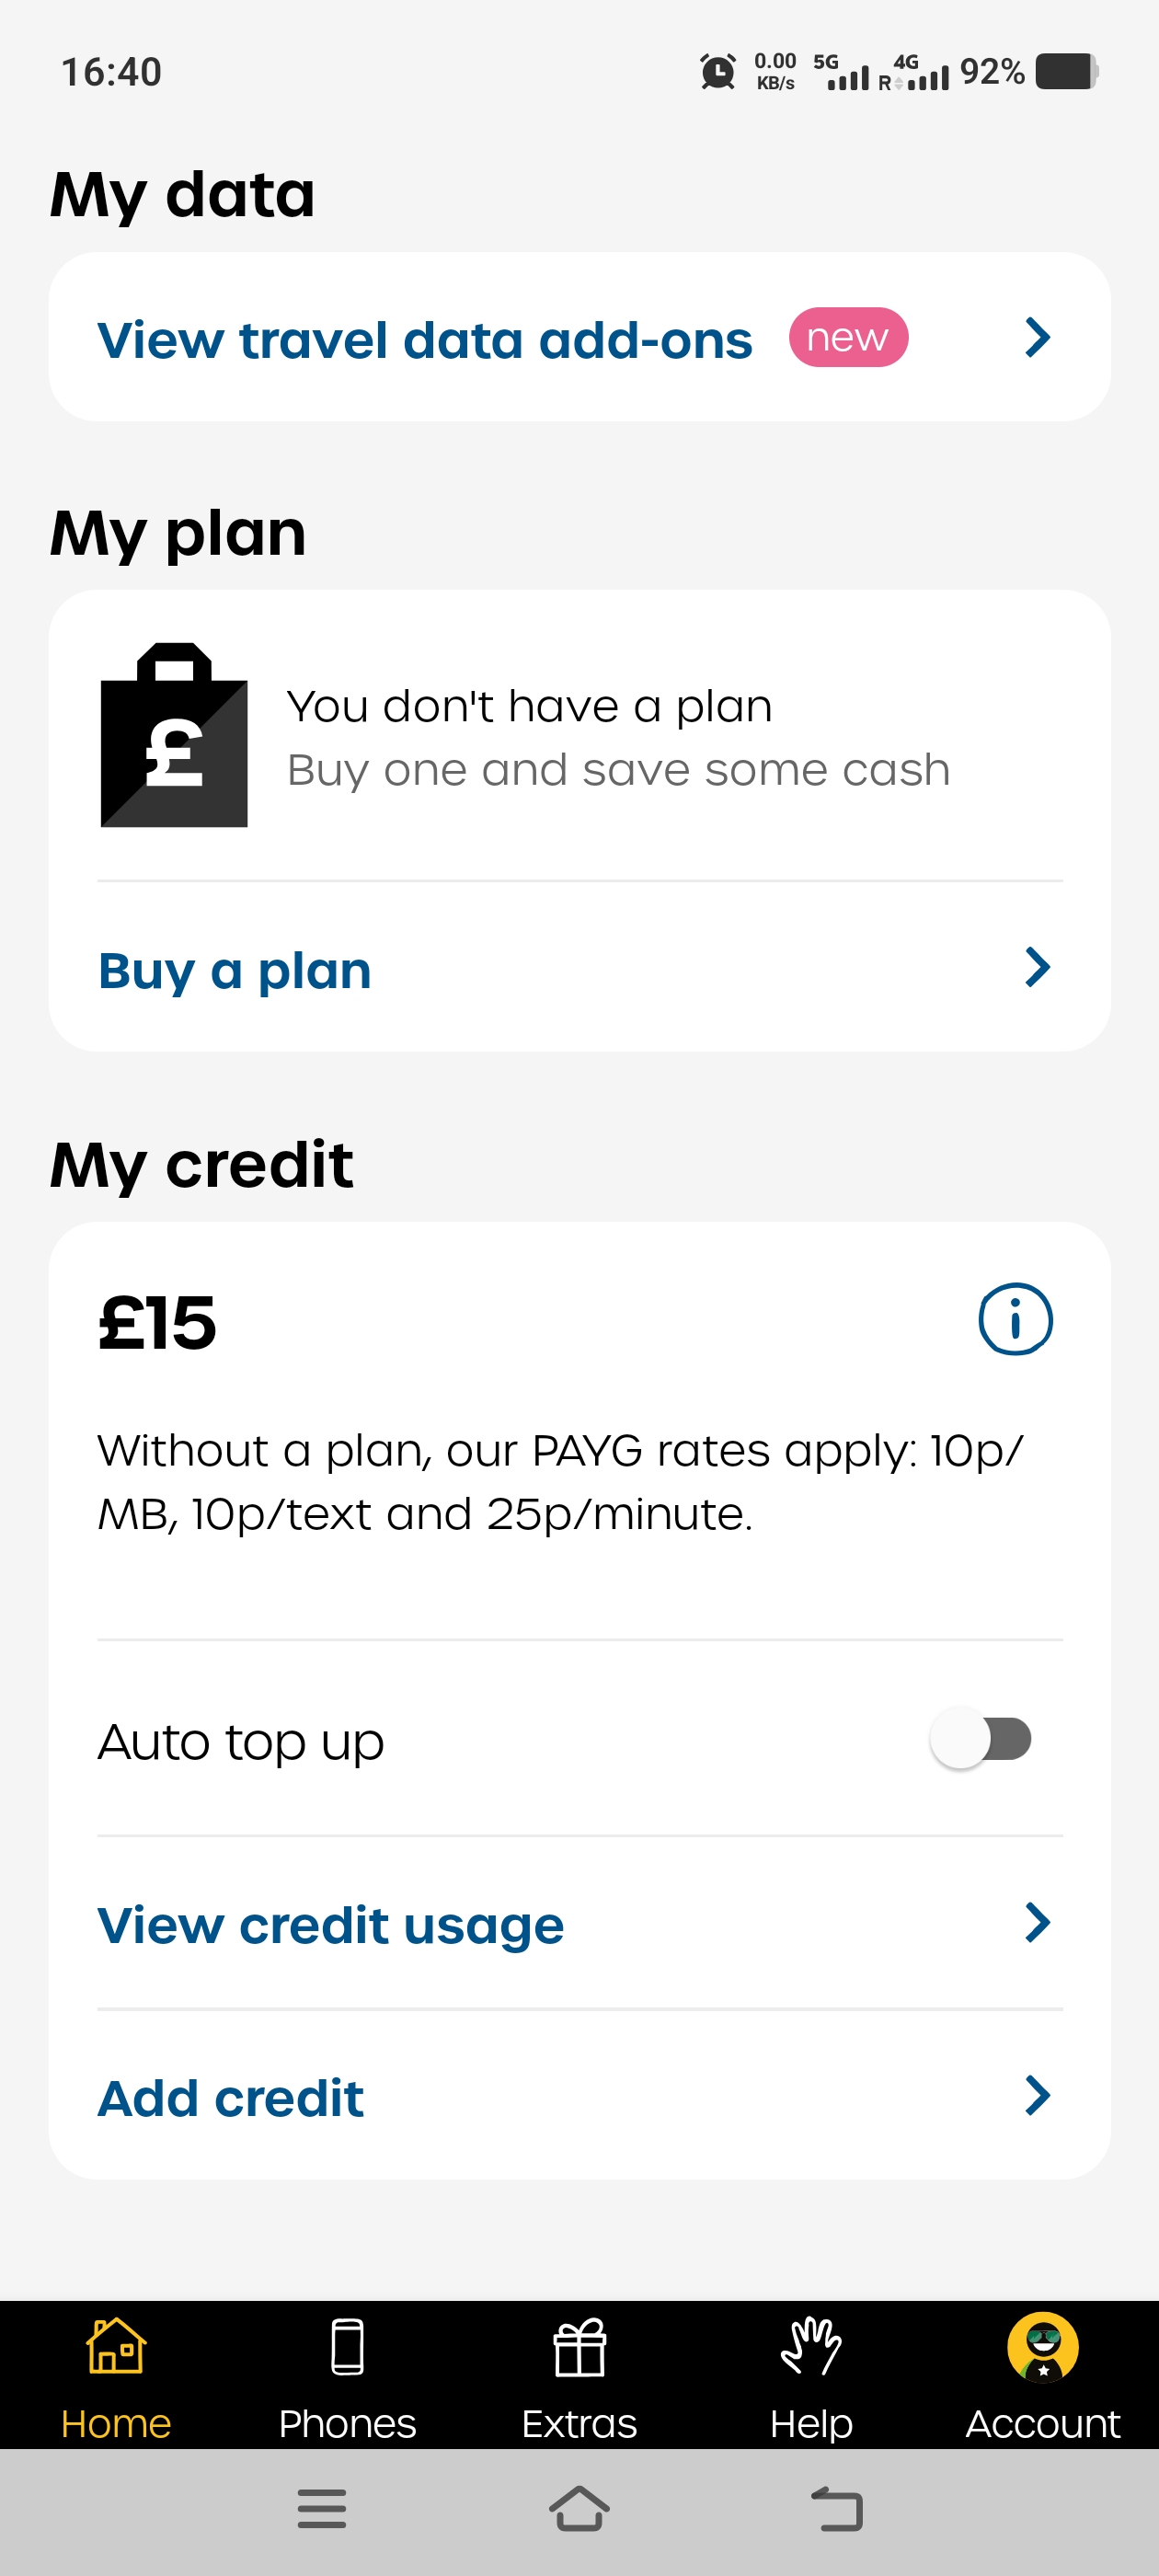Image resolution: width=1159 pixels, height=2576 pixels.
Task: Tap the View credit usage text
Action: 331,1925
